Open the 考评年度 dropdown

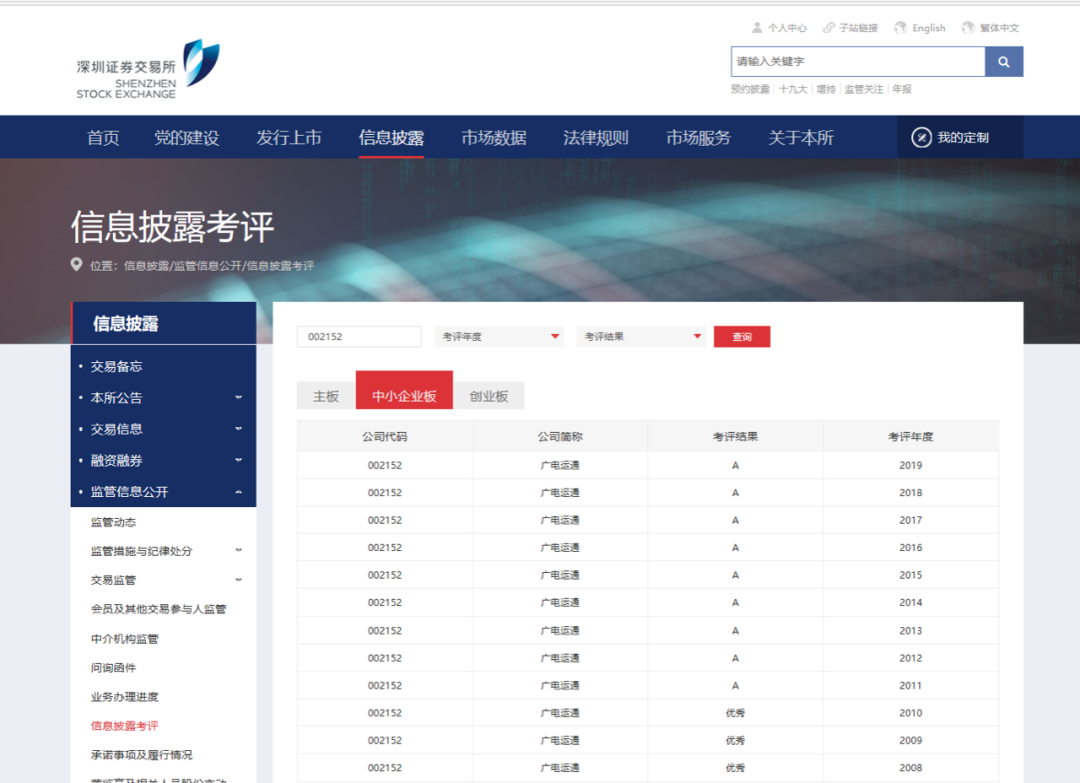coord(500,337)
